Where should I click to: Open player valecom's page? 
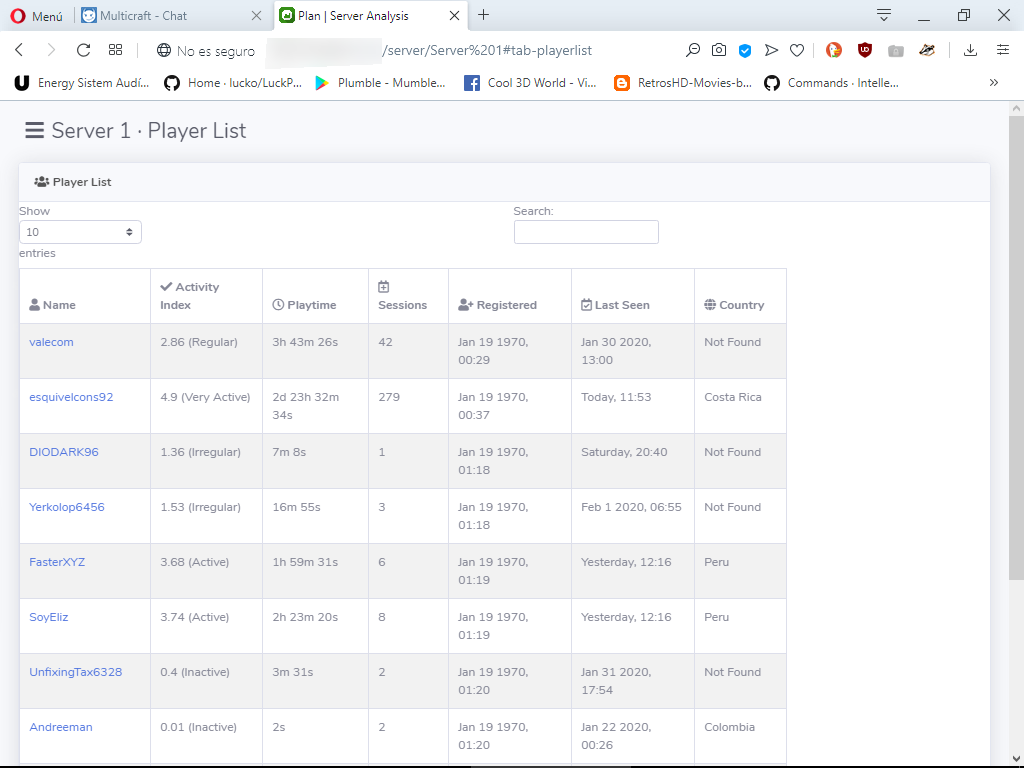[x=51, y=342]
